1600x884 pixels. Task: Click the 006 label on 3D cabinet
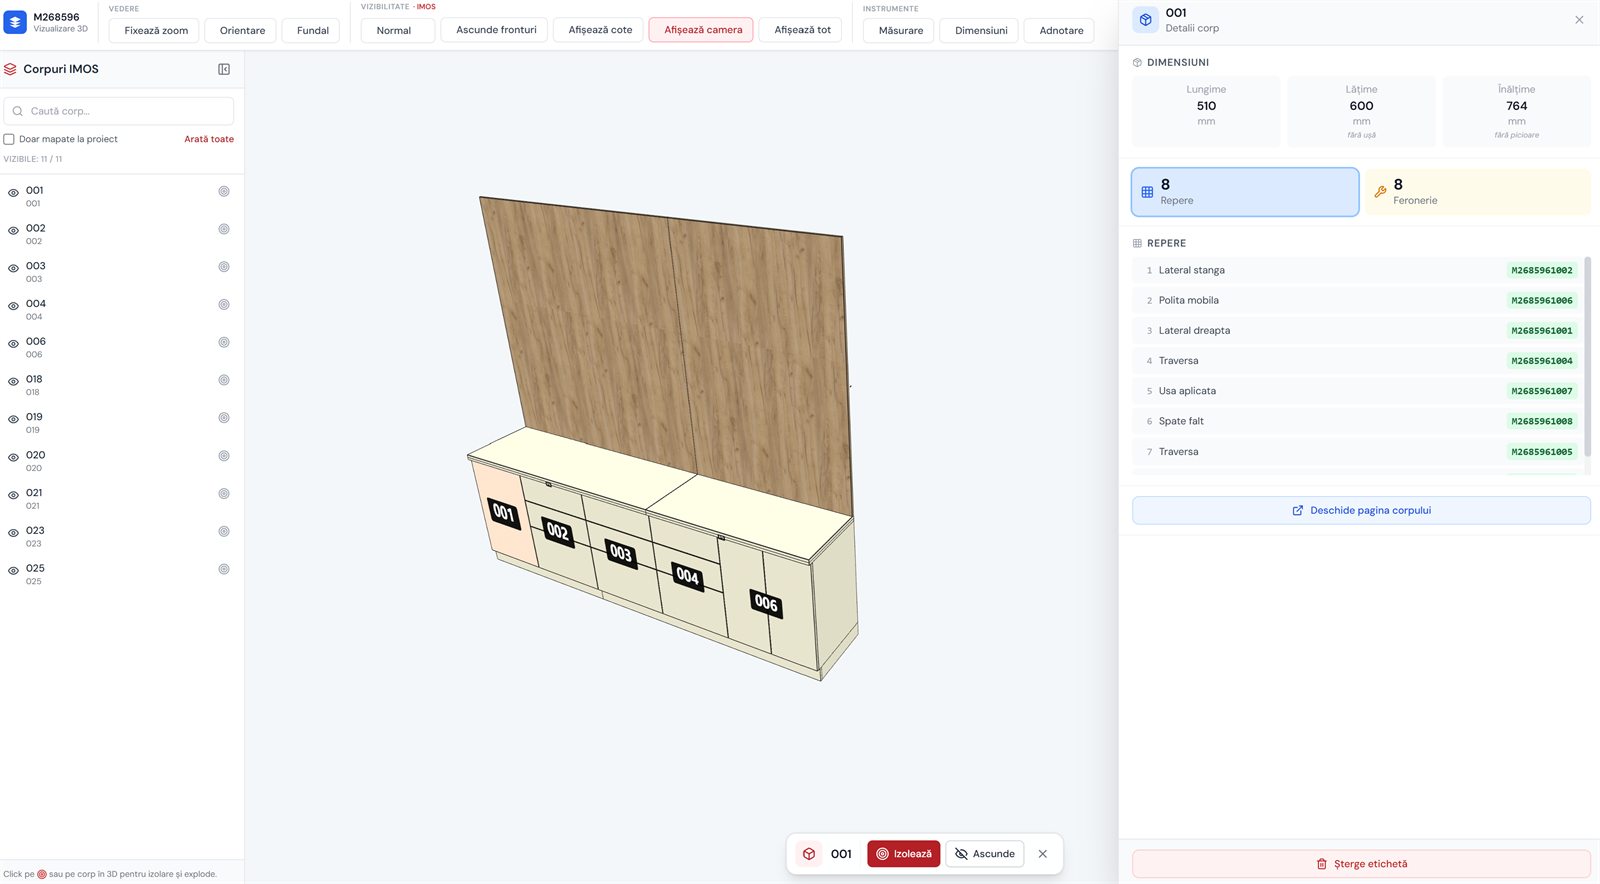point(766,603)
